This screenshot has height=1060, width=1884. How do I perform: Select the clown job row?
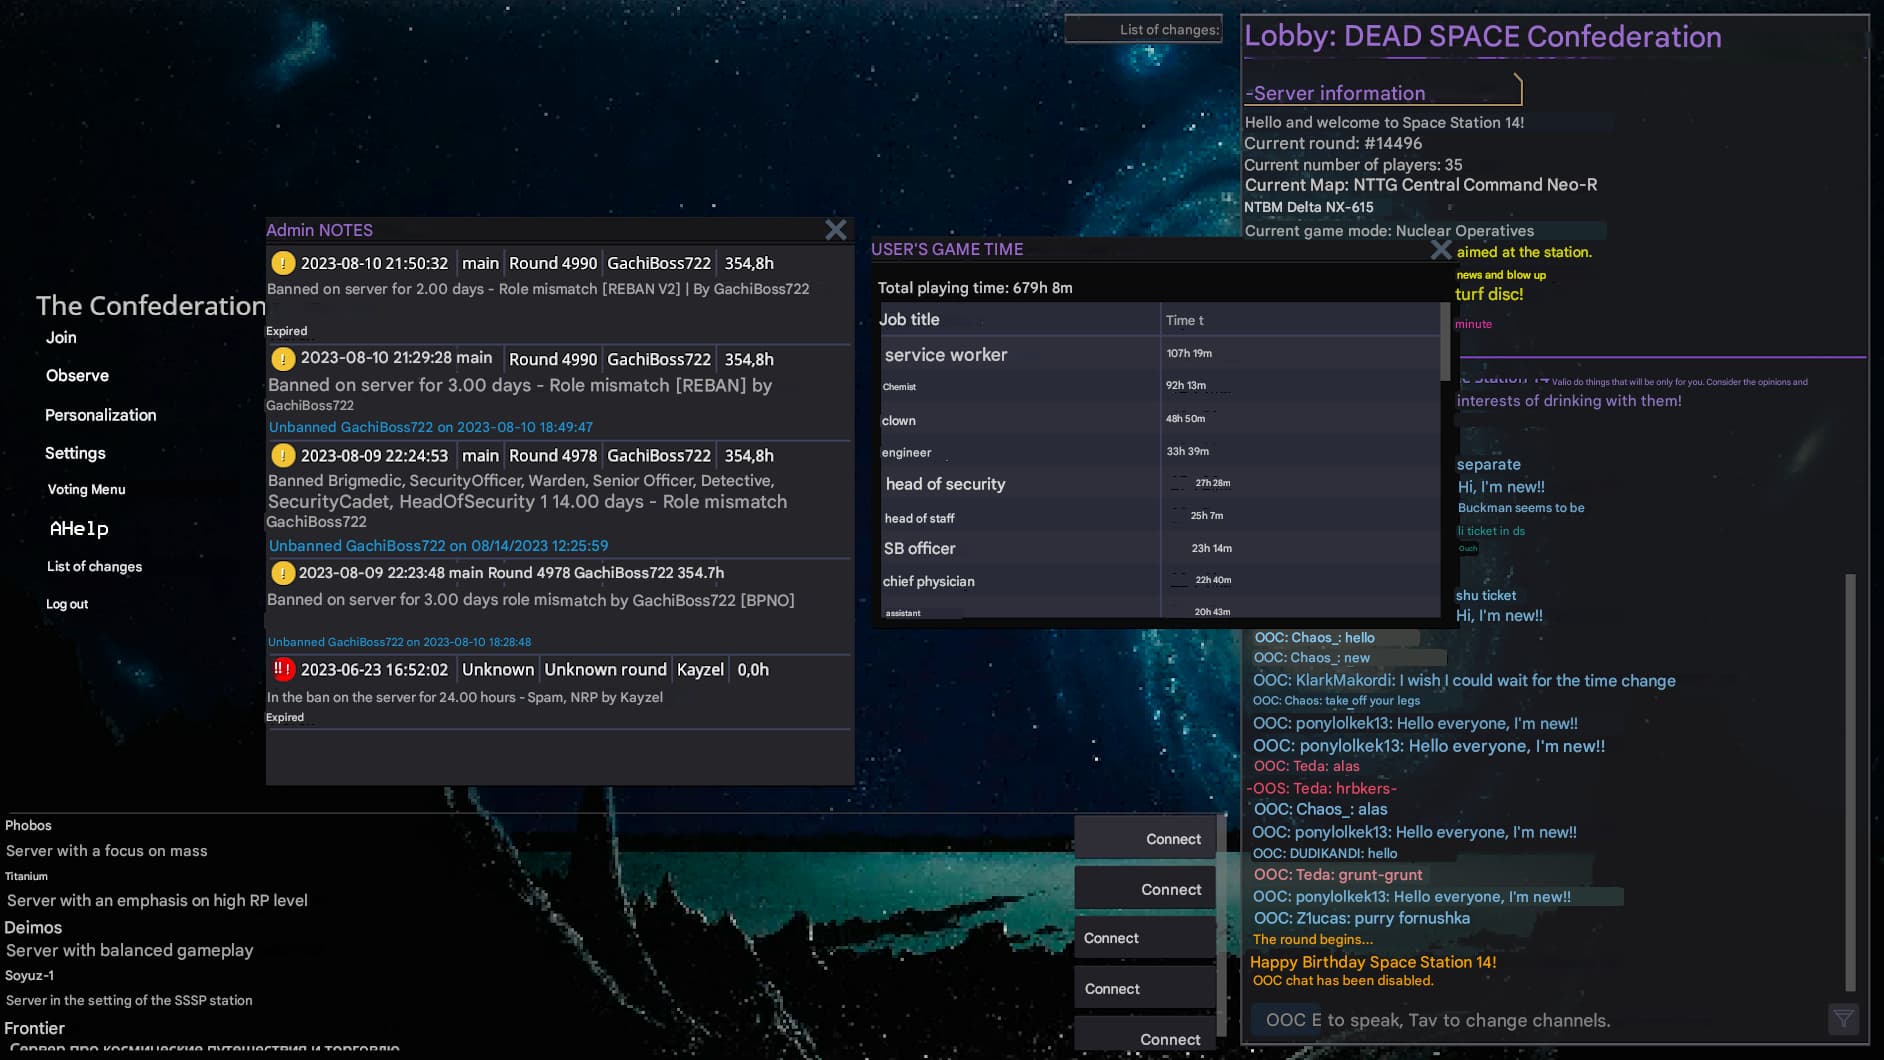click(1158, 419)
